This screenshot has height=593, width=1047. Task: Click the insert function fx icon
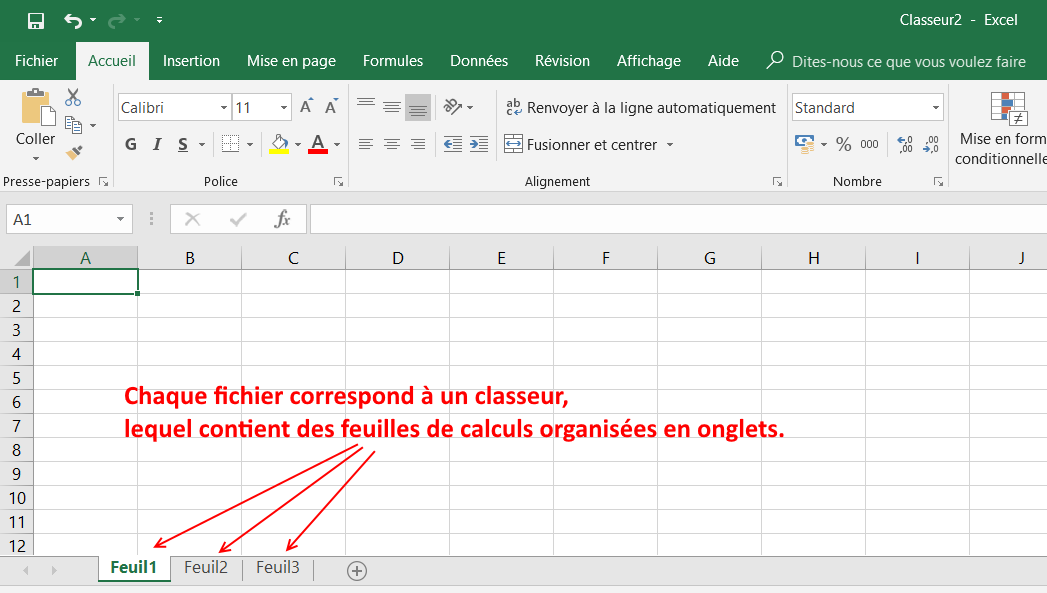point(283,219)
